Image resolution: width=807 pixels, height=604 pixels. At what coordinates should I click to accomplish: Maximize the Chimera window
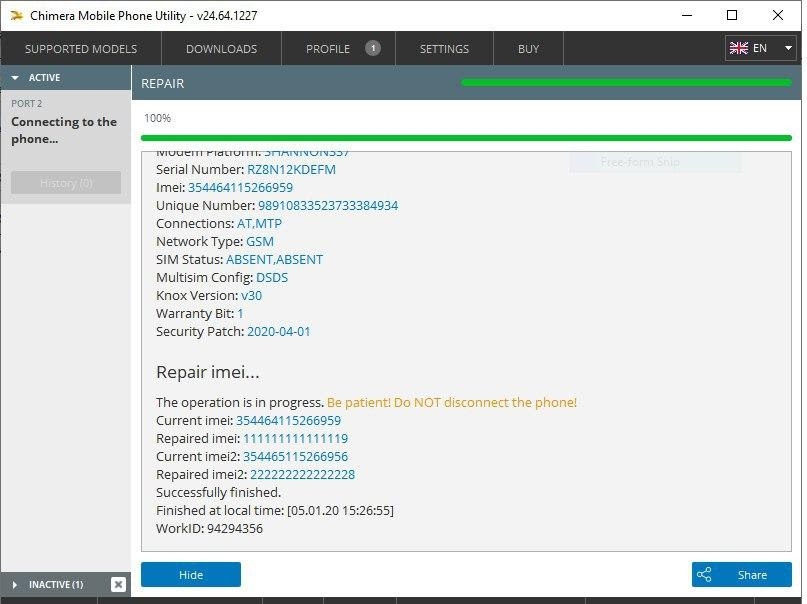(x=732, y=15)
